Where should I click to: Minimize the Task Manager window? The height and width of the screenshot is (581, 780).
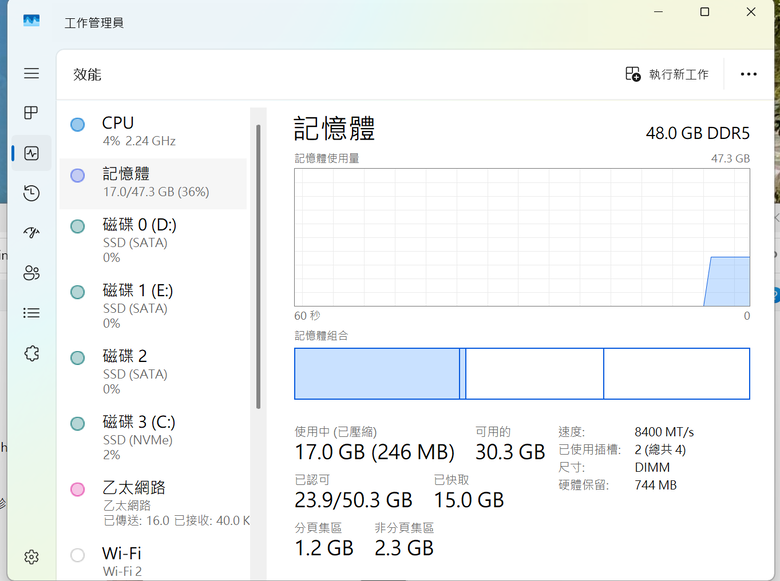658,11
